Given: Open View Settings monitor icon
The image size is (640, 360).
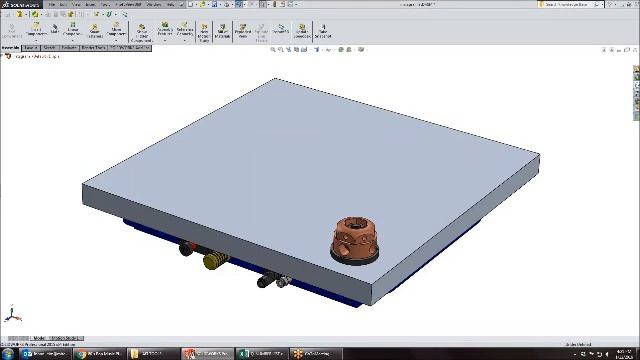Looking at the screenshot, I should tap(361, 50).
